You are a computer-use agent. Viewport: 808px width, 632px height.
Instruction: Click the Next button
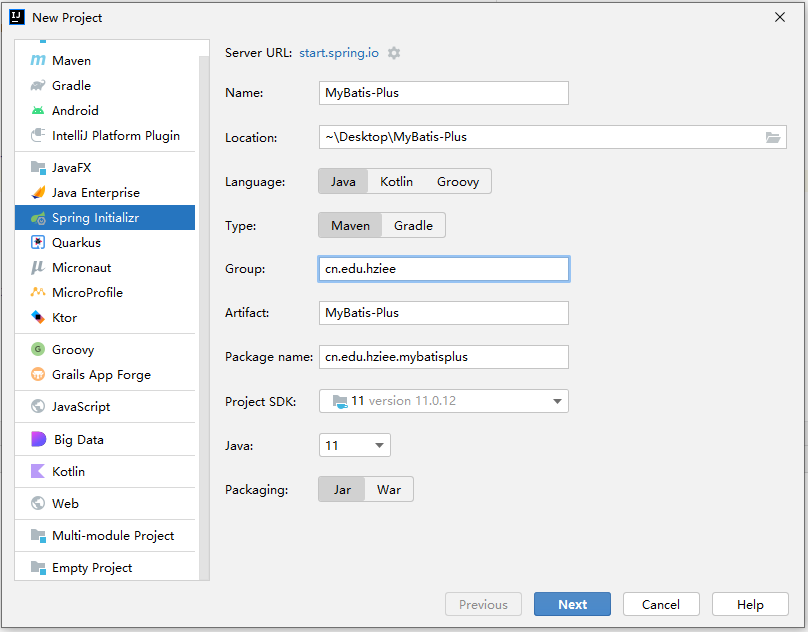point(572,604)
